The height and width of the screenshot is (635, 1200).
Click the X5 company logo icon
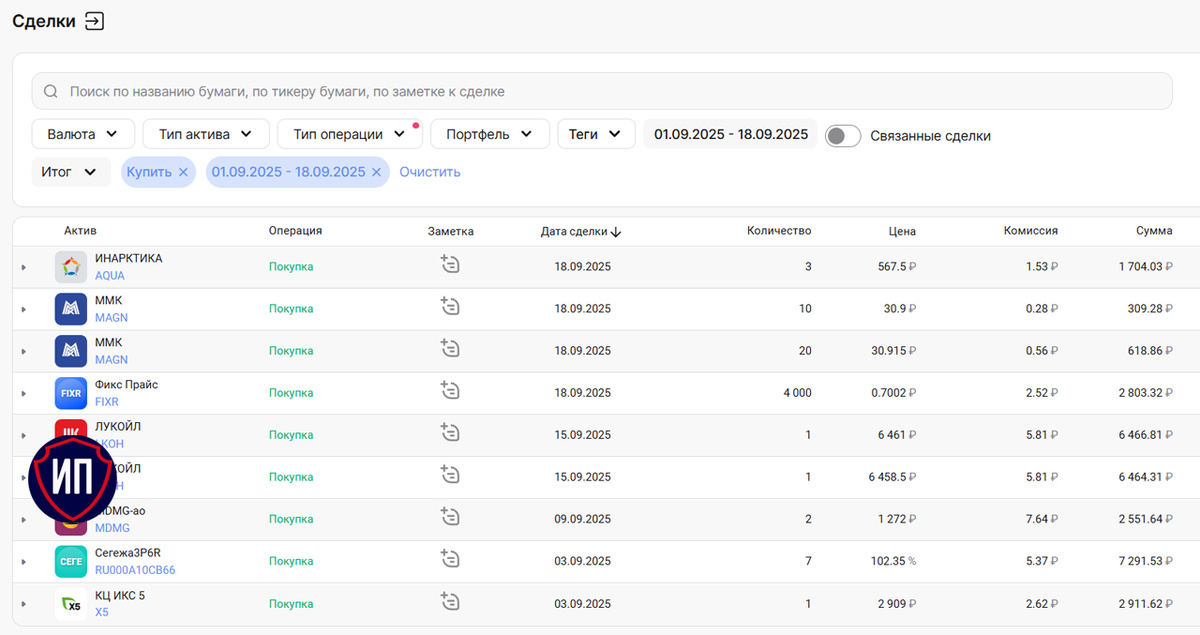71,604
